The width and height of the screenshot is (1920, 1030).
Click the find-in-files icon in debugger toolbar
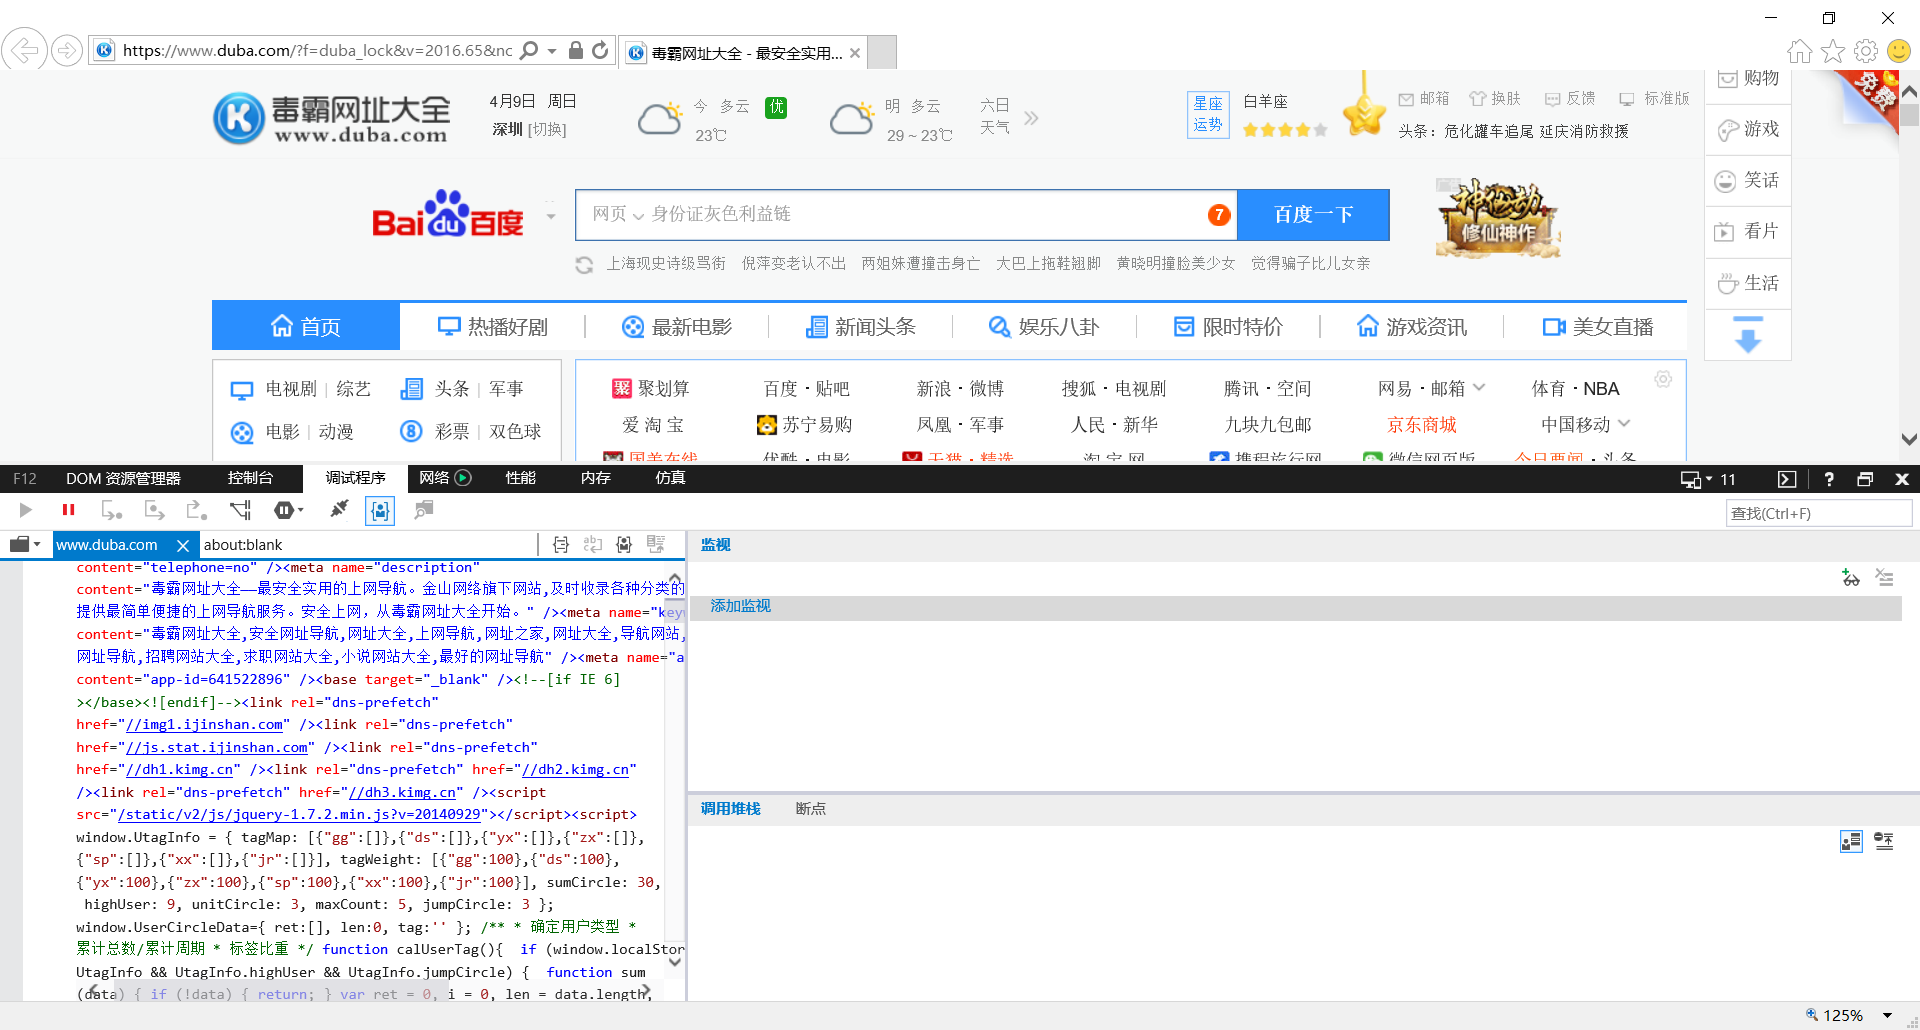point(424,510)
